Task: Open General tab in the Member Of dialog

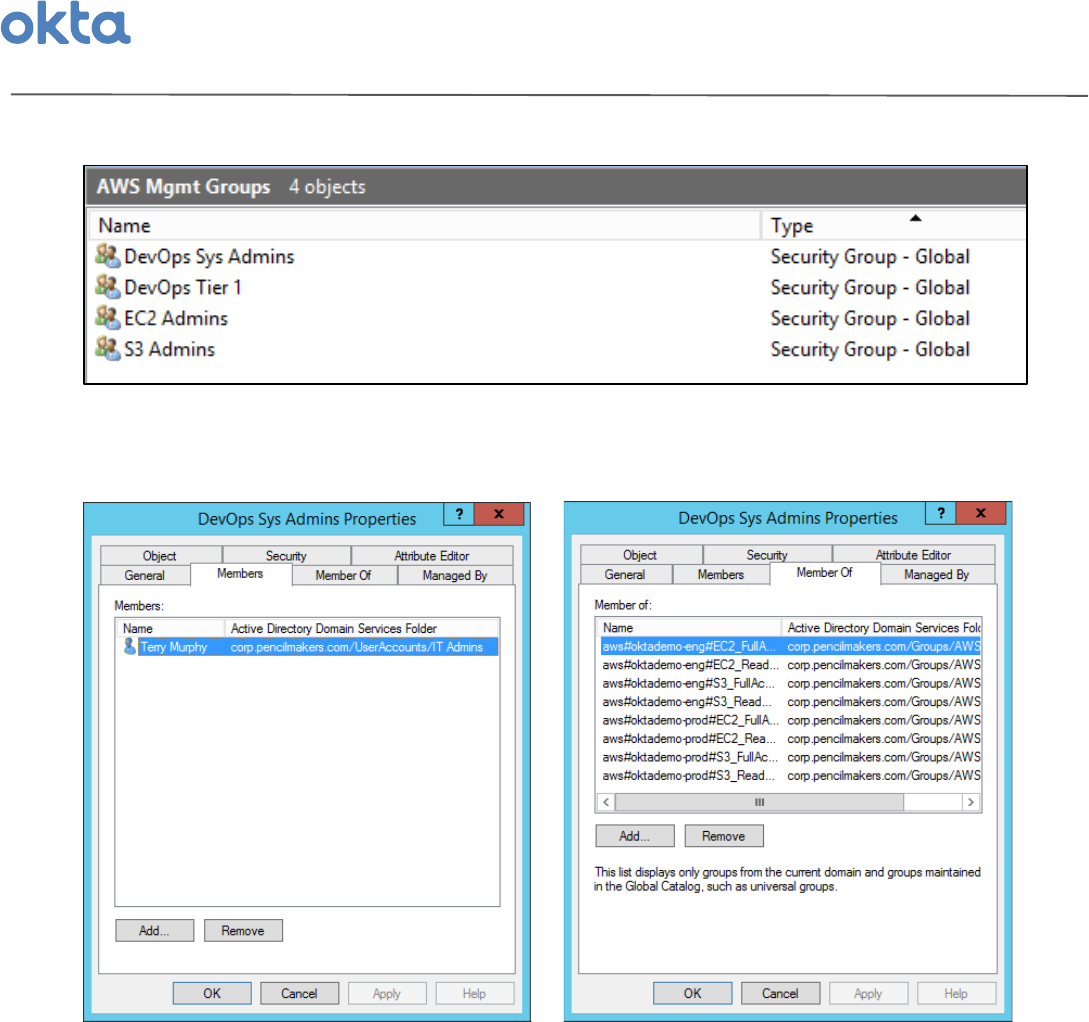Action: [x=625, y=575]
